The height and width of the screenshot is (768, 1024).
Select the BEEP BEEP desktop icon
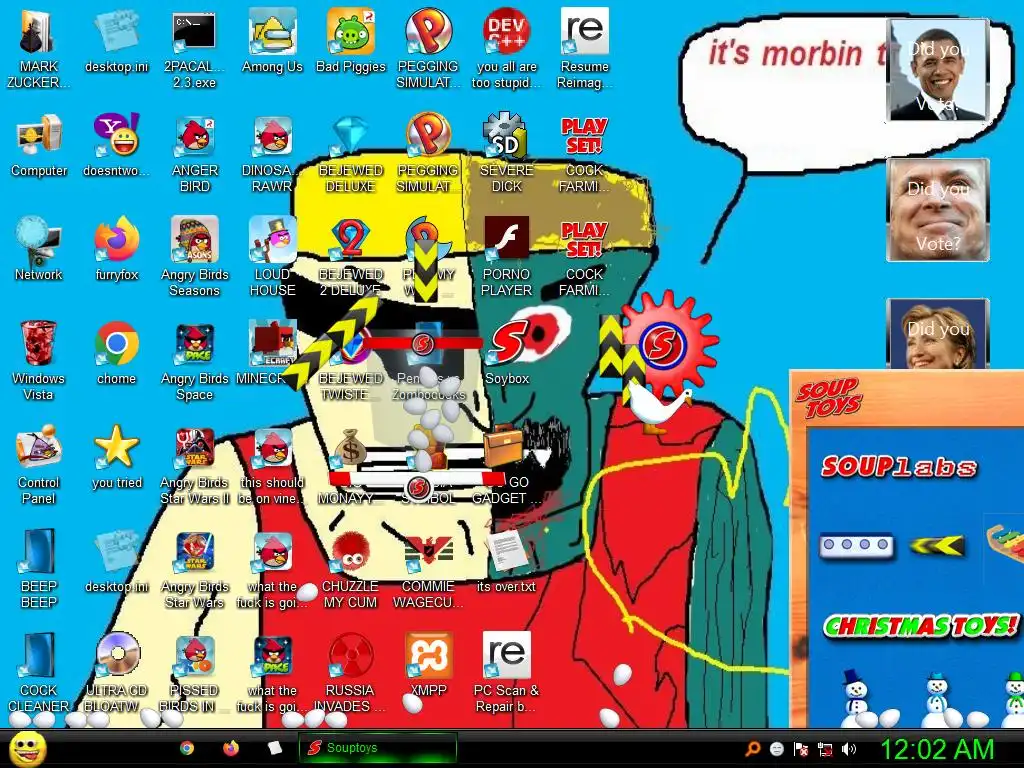coord(39,568)
